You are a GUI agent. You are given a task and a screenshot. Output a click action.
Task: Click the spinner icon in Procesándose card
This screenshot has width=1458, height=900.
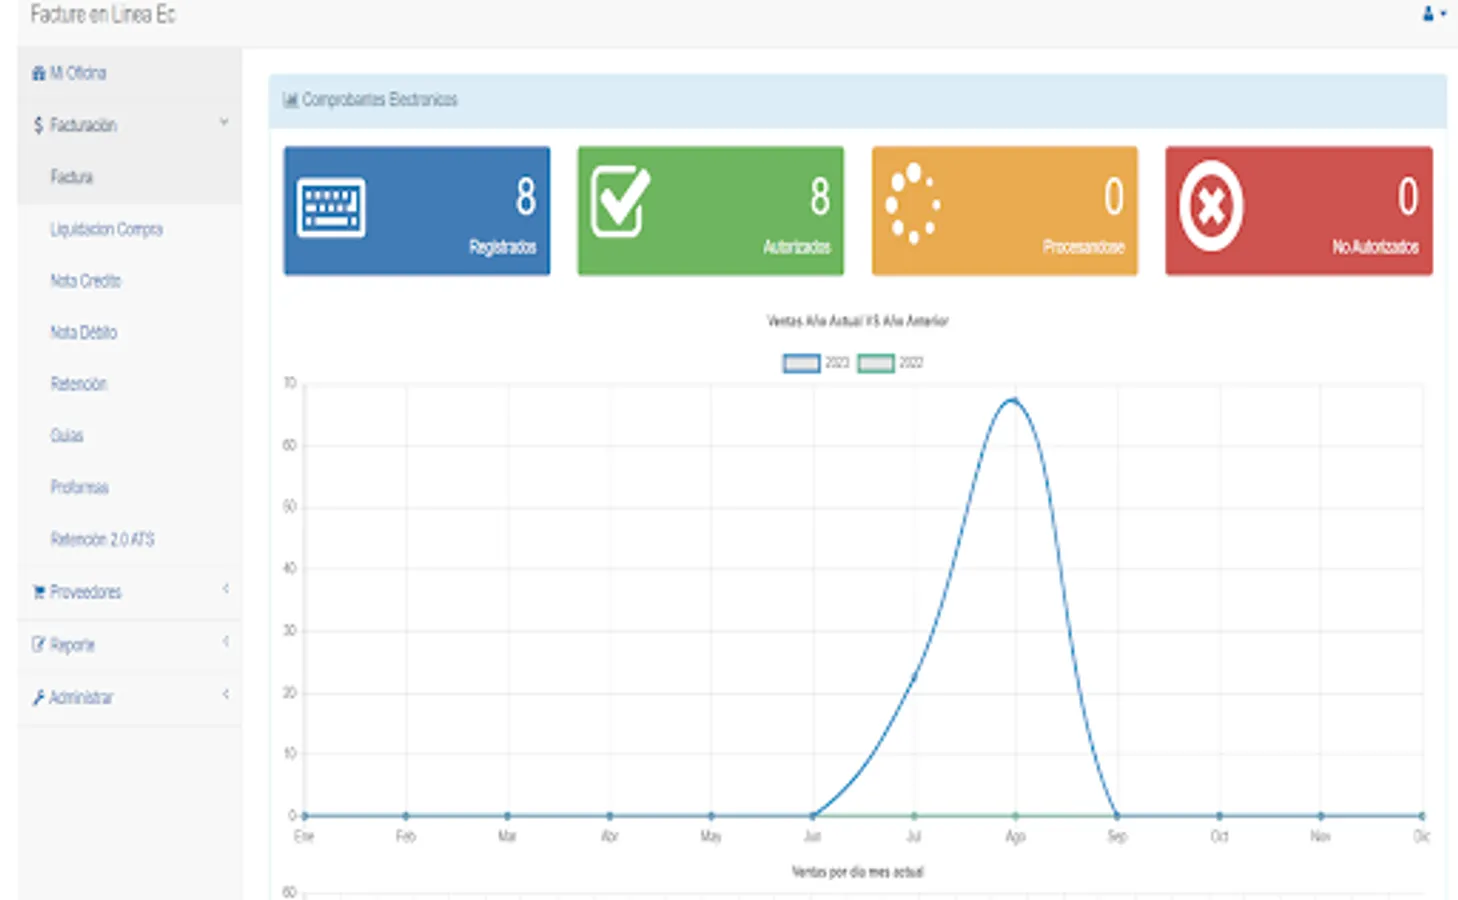(x=912, y=203)
